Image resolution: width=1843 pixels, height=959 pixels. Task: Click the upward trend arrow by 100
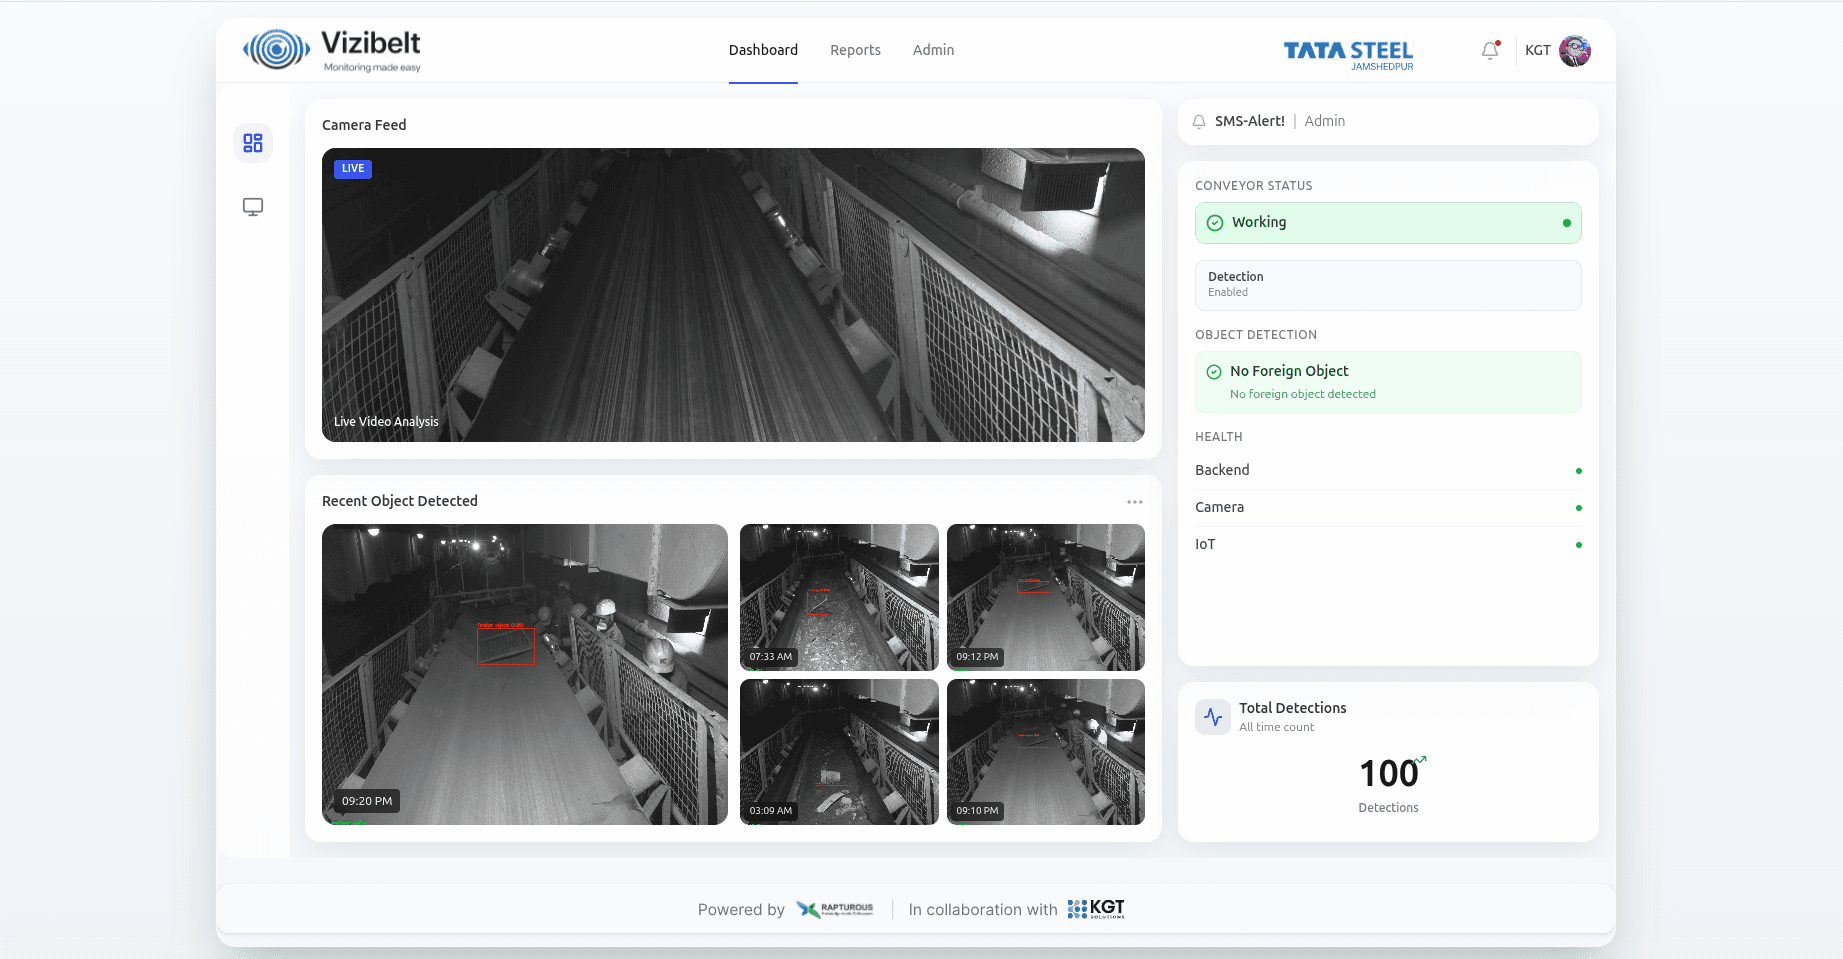1421,761
